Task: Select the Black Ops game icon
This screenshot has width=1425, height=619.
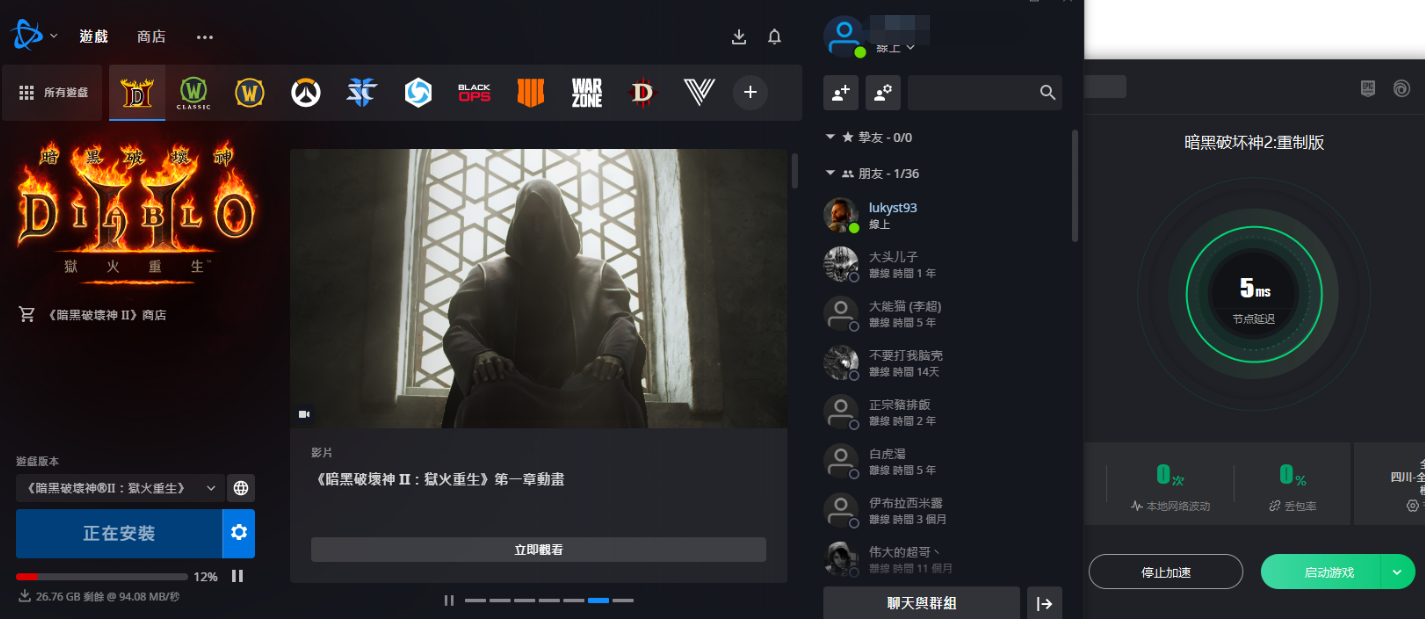Action: click(474, 93)
